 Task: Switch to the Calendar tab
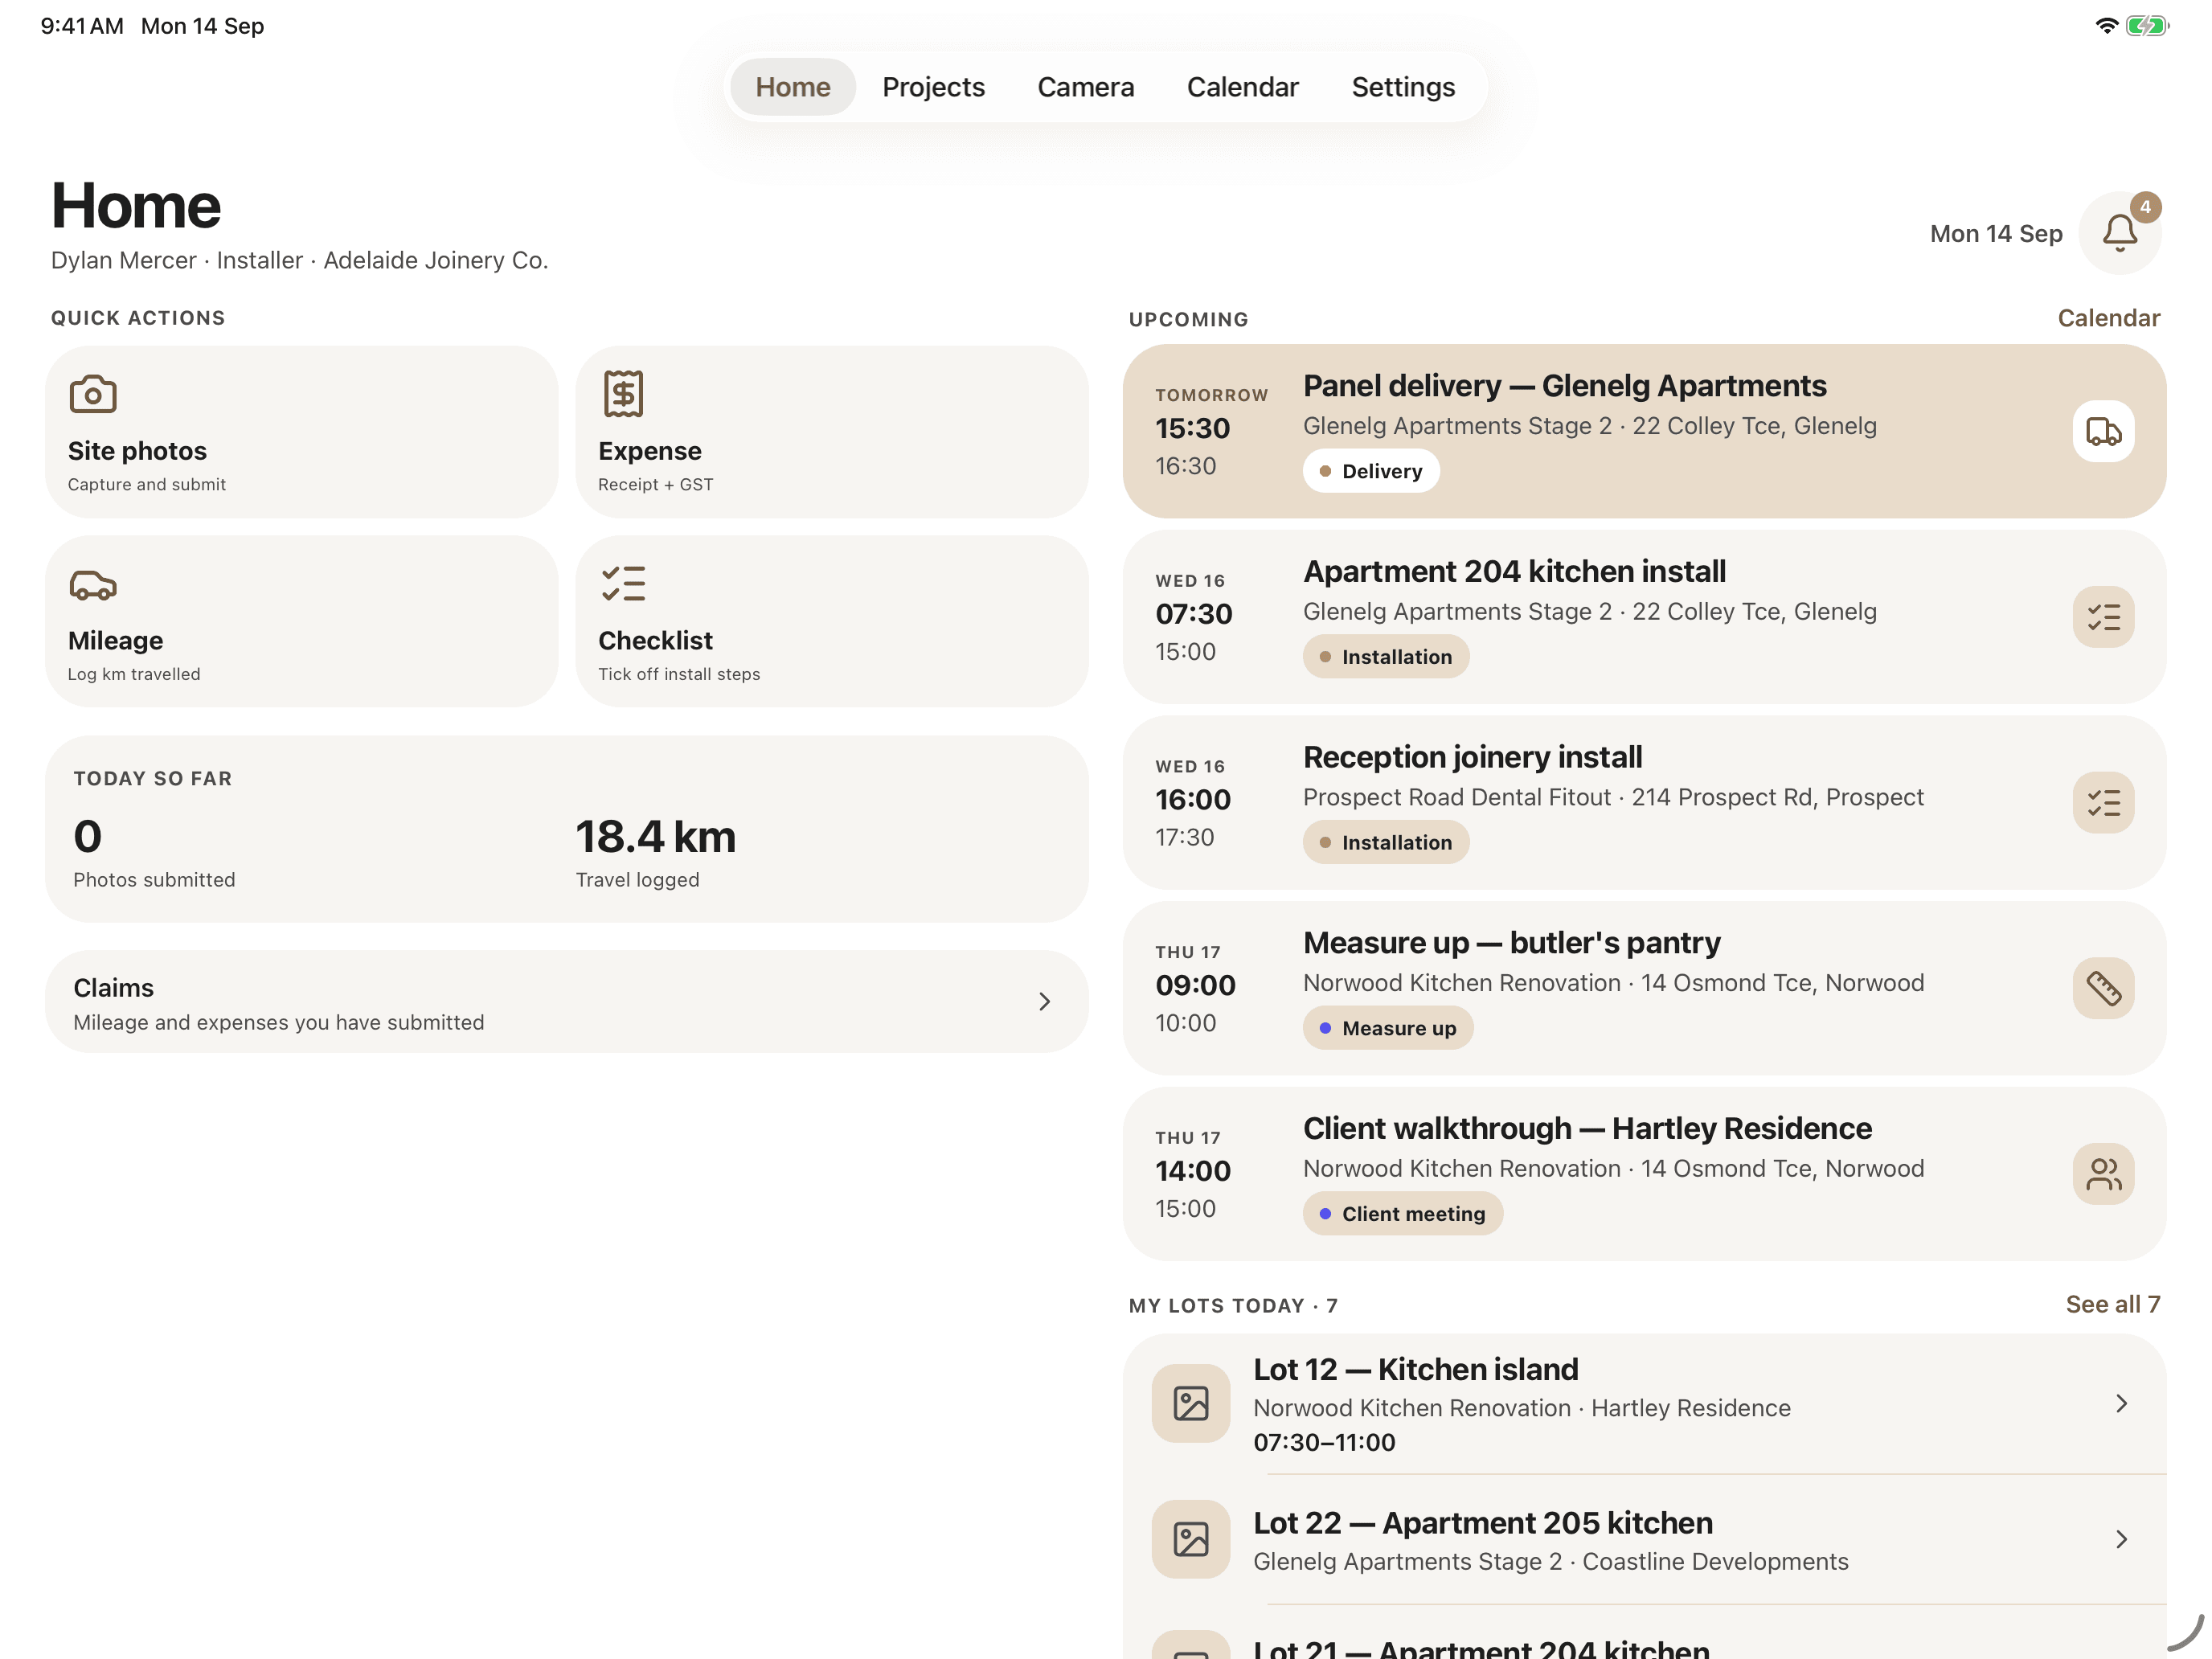1242,87
